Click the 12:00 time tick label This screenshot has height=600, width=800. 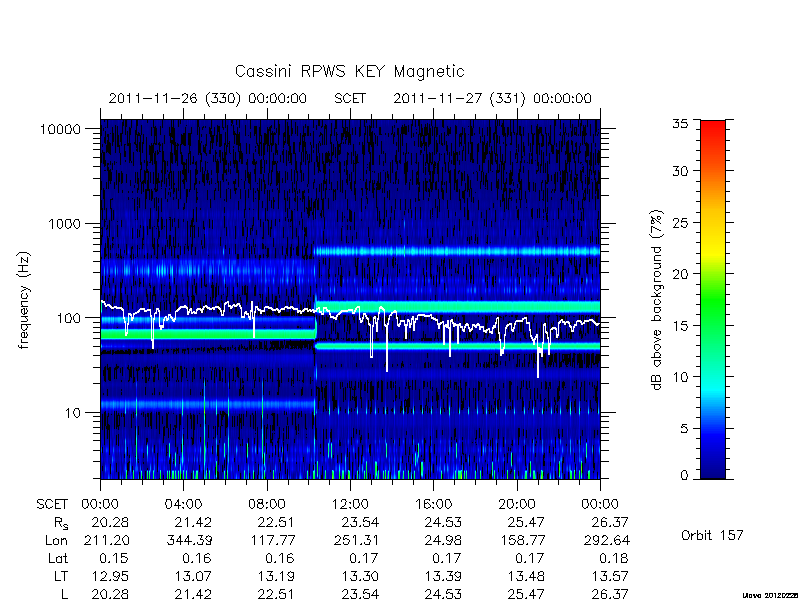[350, 505]
